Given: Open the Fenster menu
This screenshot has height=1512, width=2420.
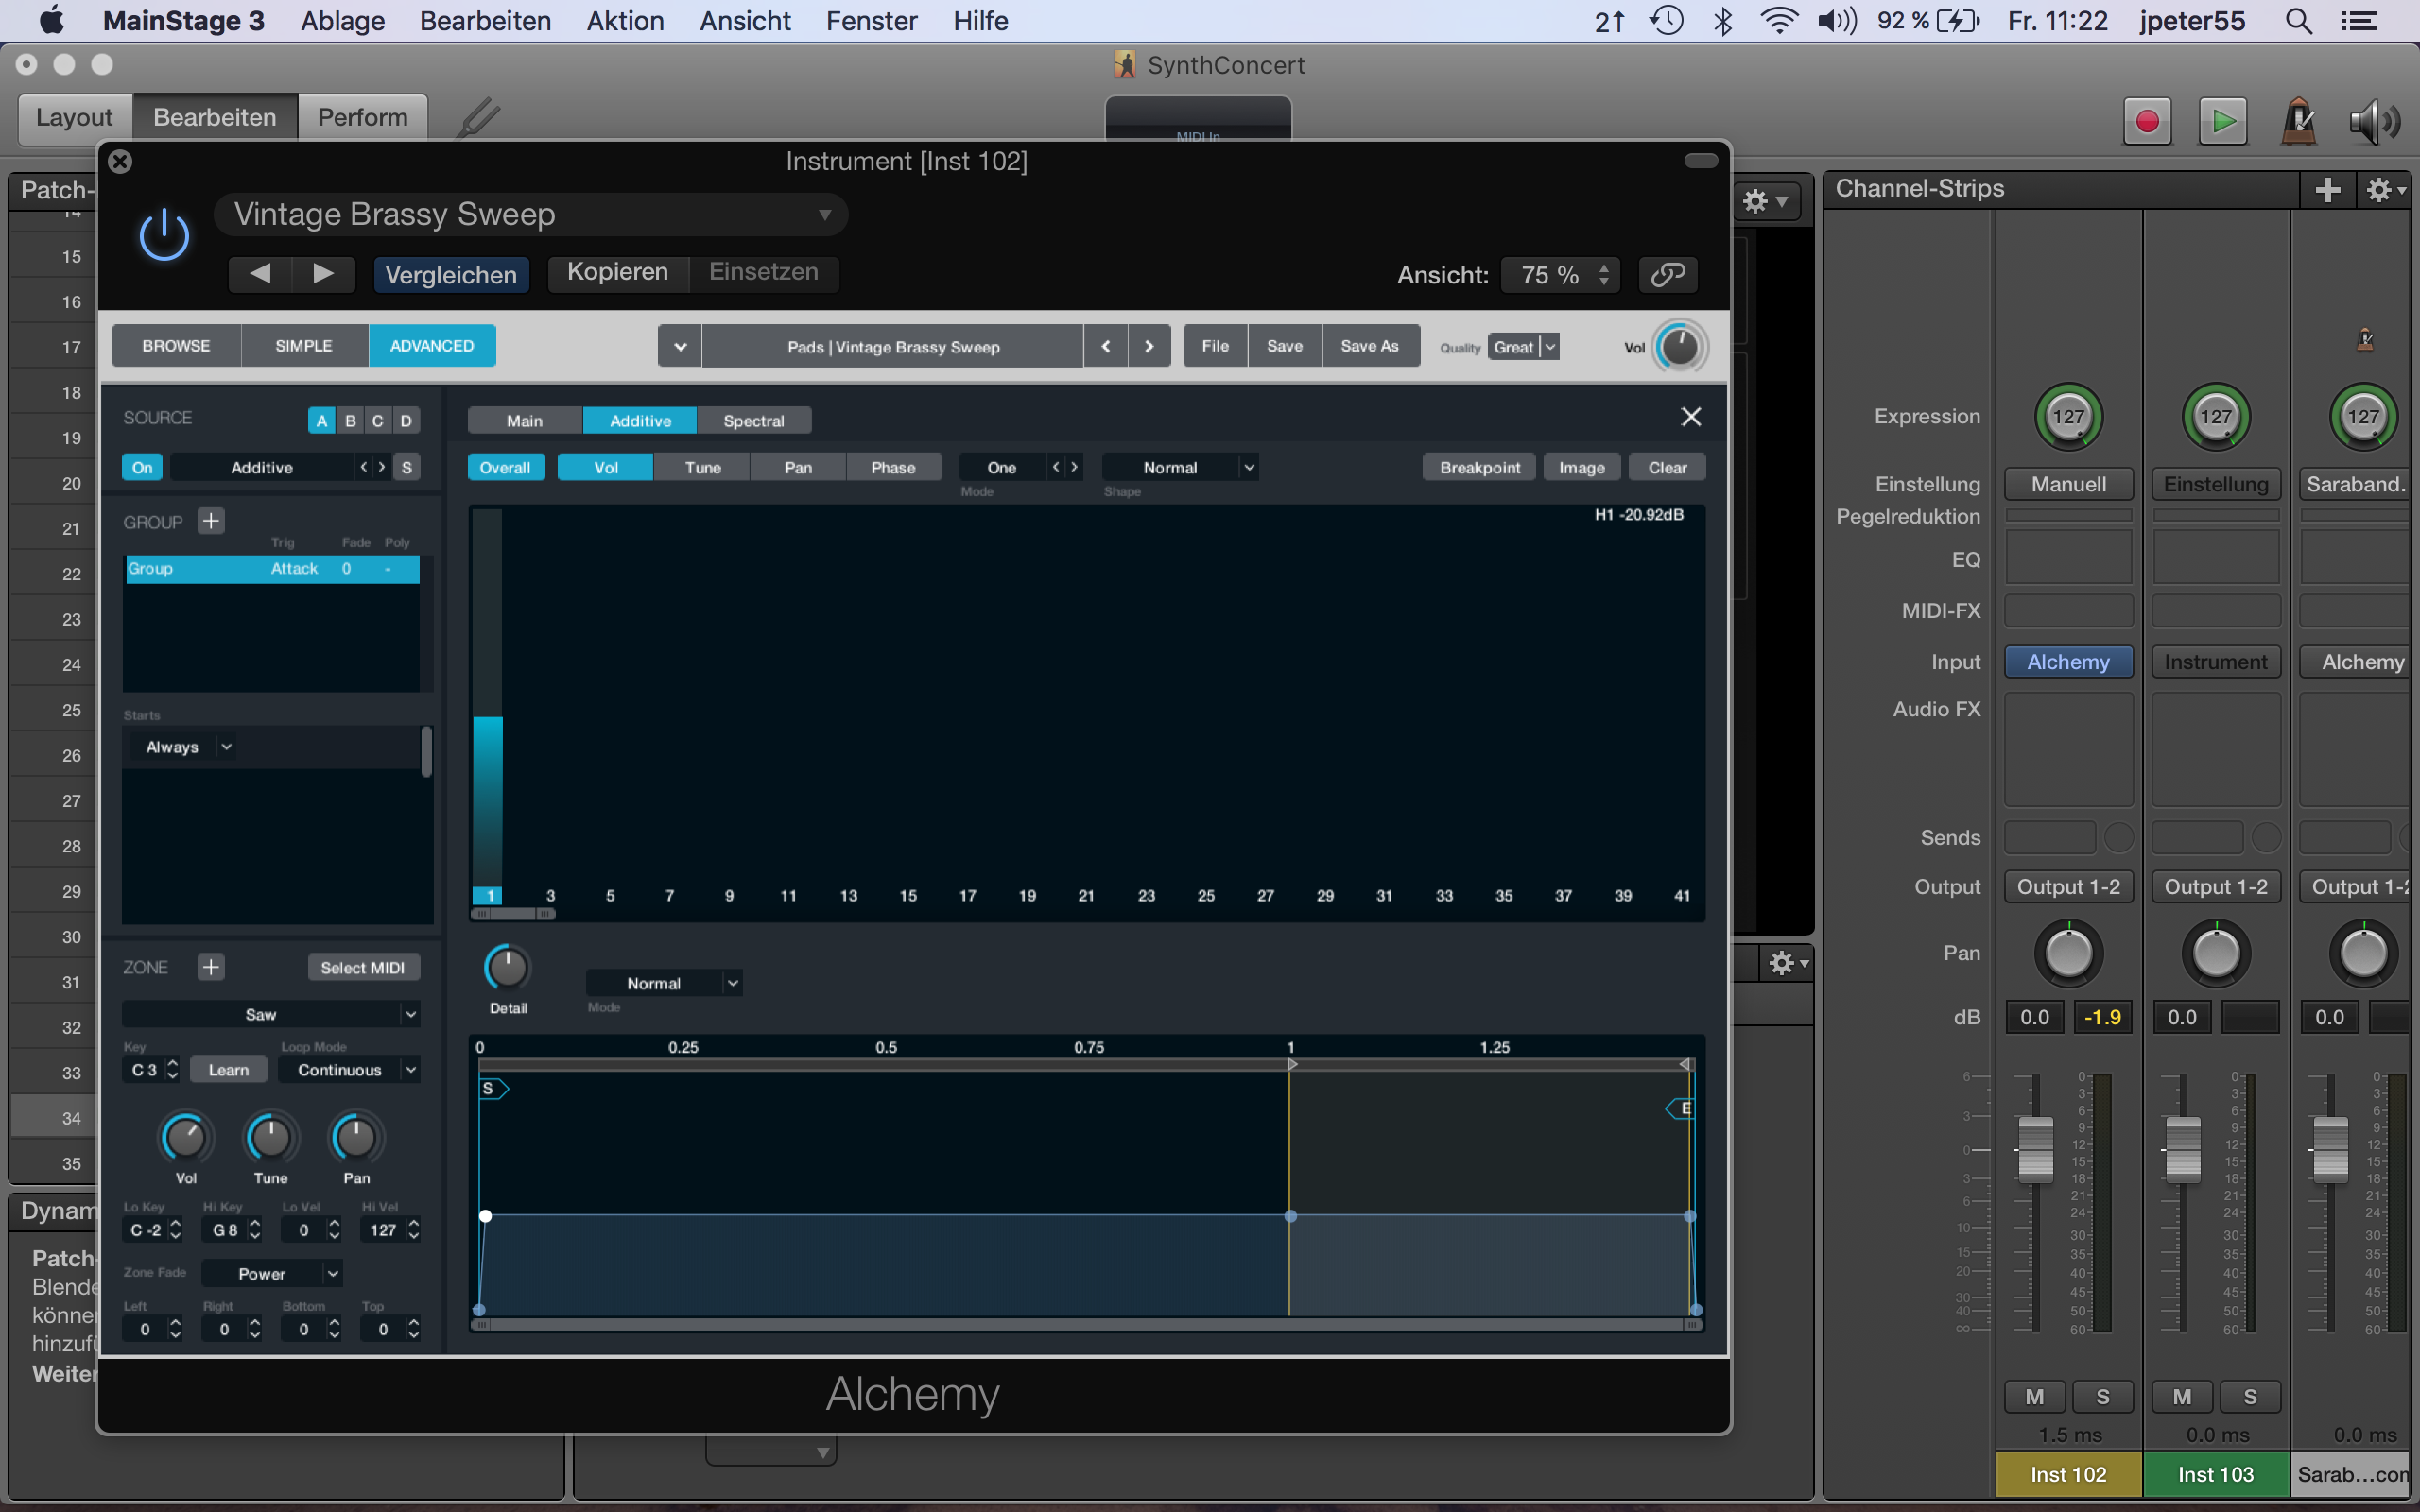Looking at the screenshot, I should click(x=870, y=20).
